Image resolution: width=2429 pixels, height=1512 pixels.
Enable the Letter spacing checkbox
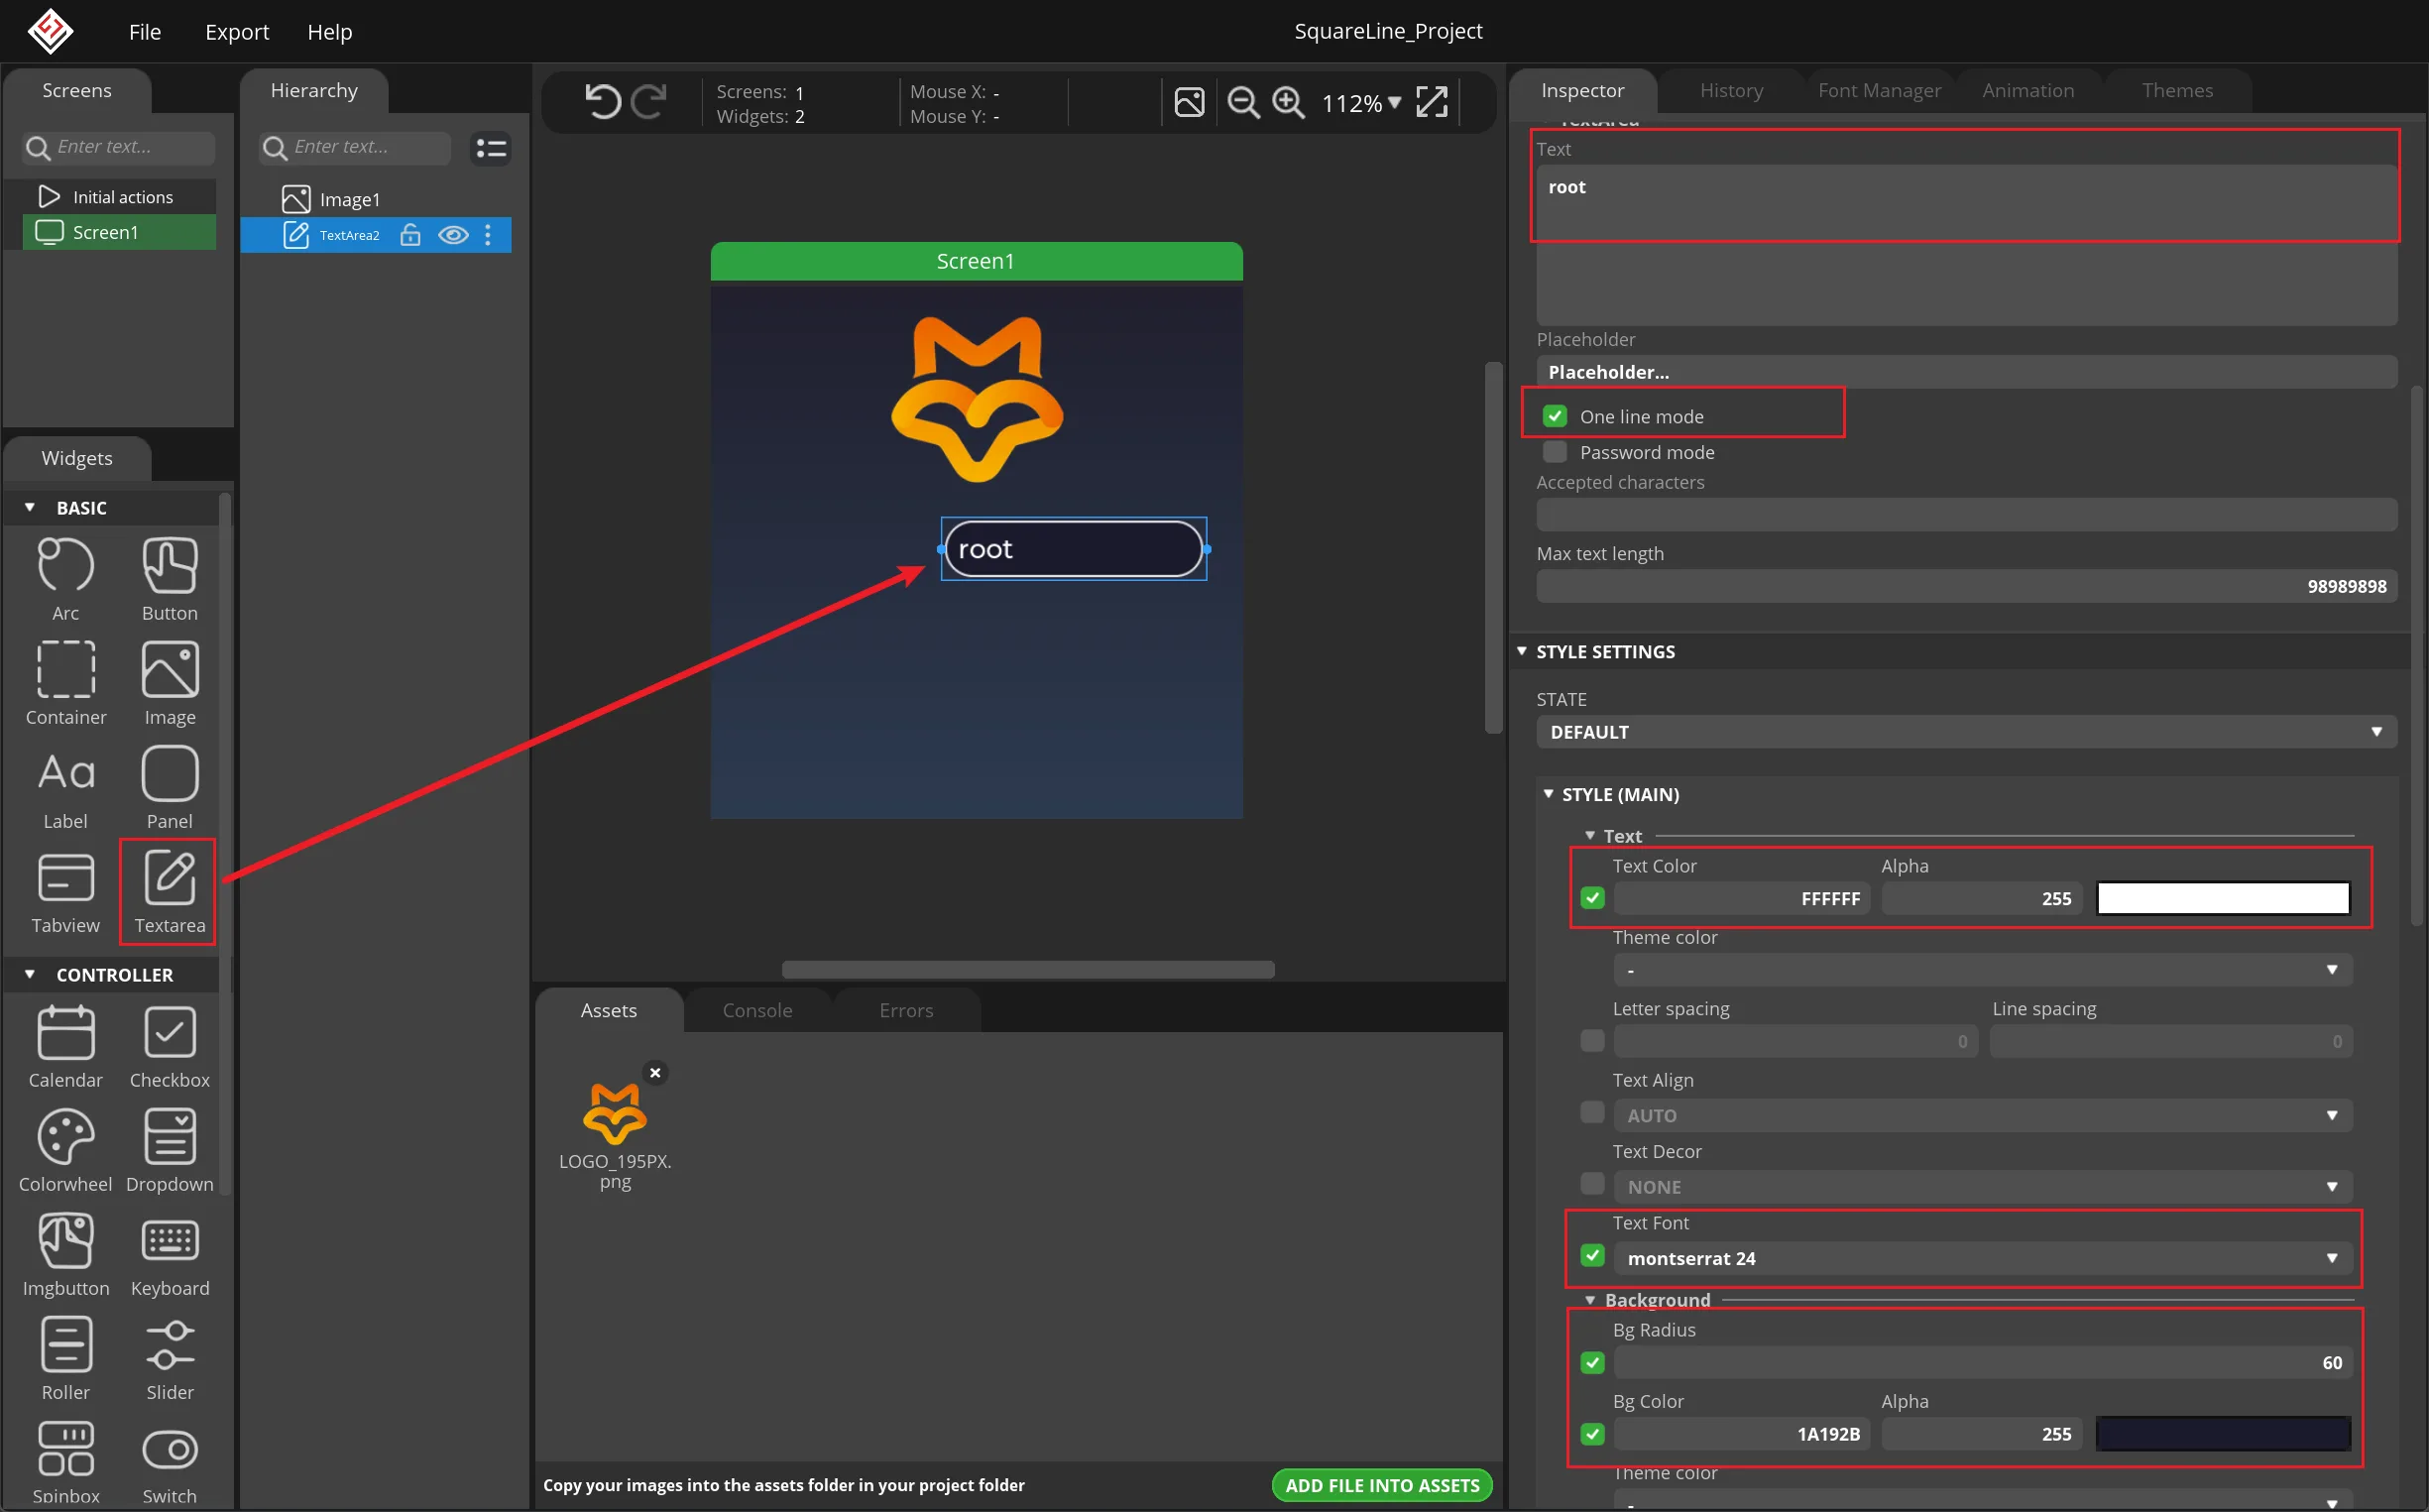[x=1592, y=1041]
